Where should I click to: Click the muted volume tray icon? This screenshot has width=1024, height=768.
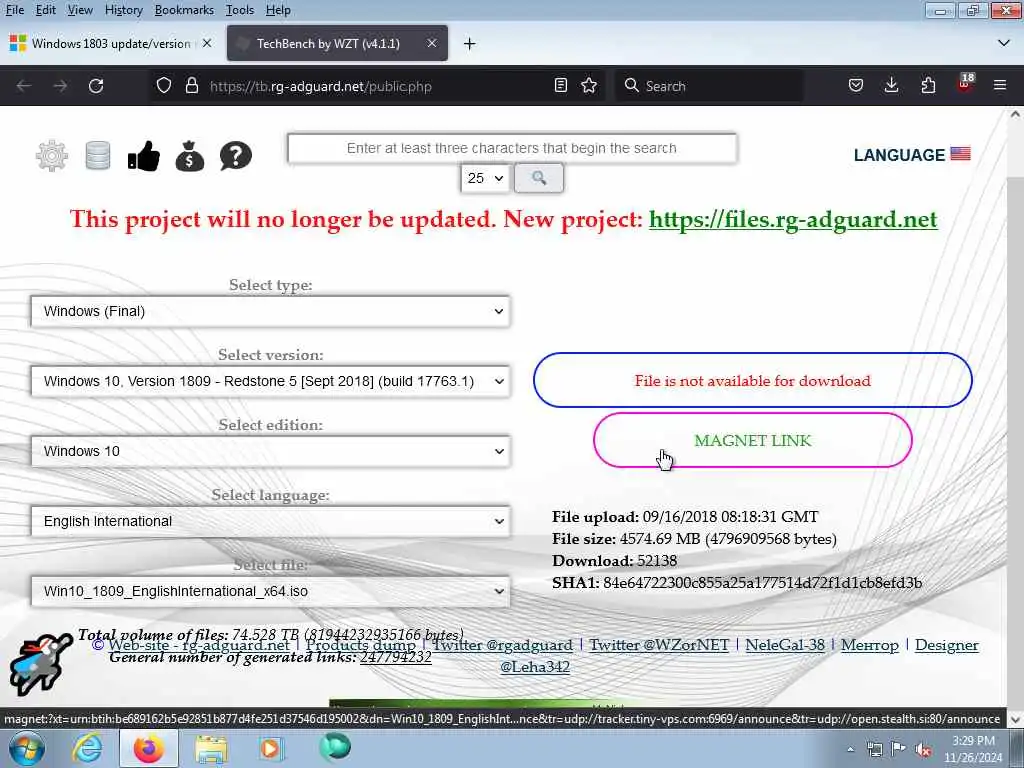point(923,749)
